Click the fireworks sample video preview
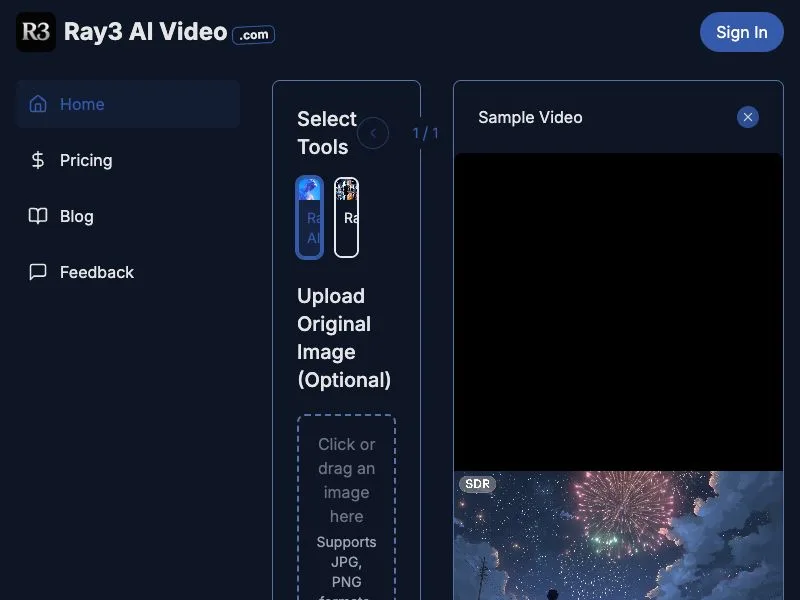 (x=618, y=535)
